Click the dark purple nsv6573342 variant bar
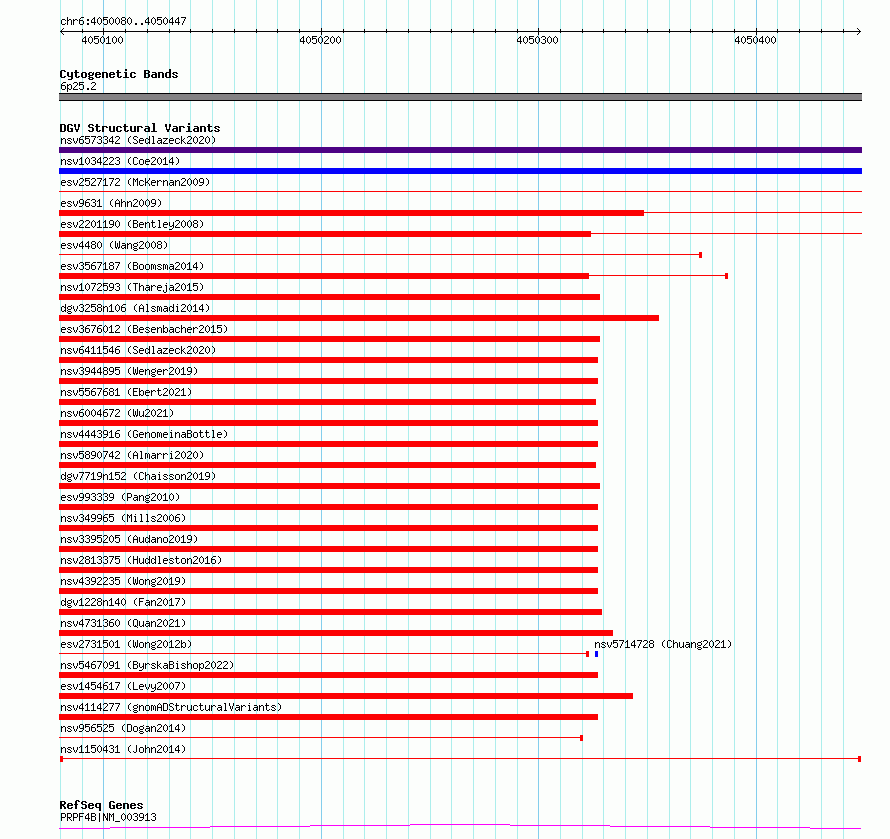Screen dimensions: 890x839 click(x=460, y=150)
